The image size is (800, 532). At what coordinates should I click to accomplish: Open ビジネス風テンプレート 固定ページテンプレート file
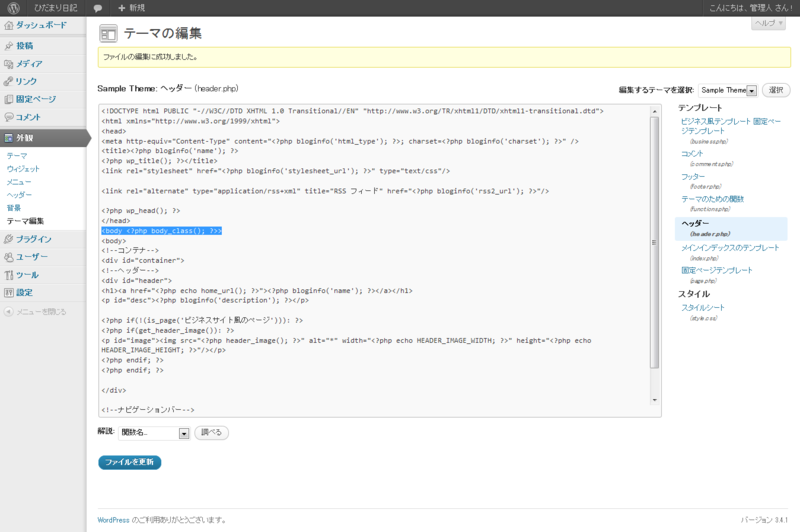[731, 126]
